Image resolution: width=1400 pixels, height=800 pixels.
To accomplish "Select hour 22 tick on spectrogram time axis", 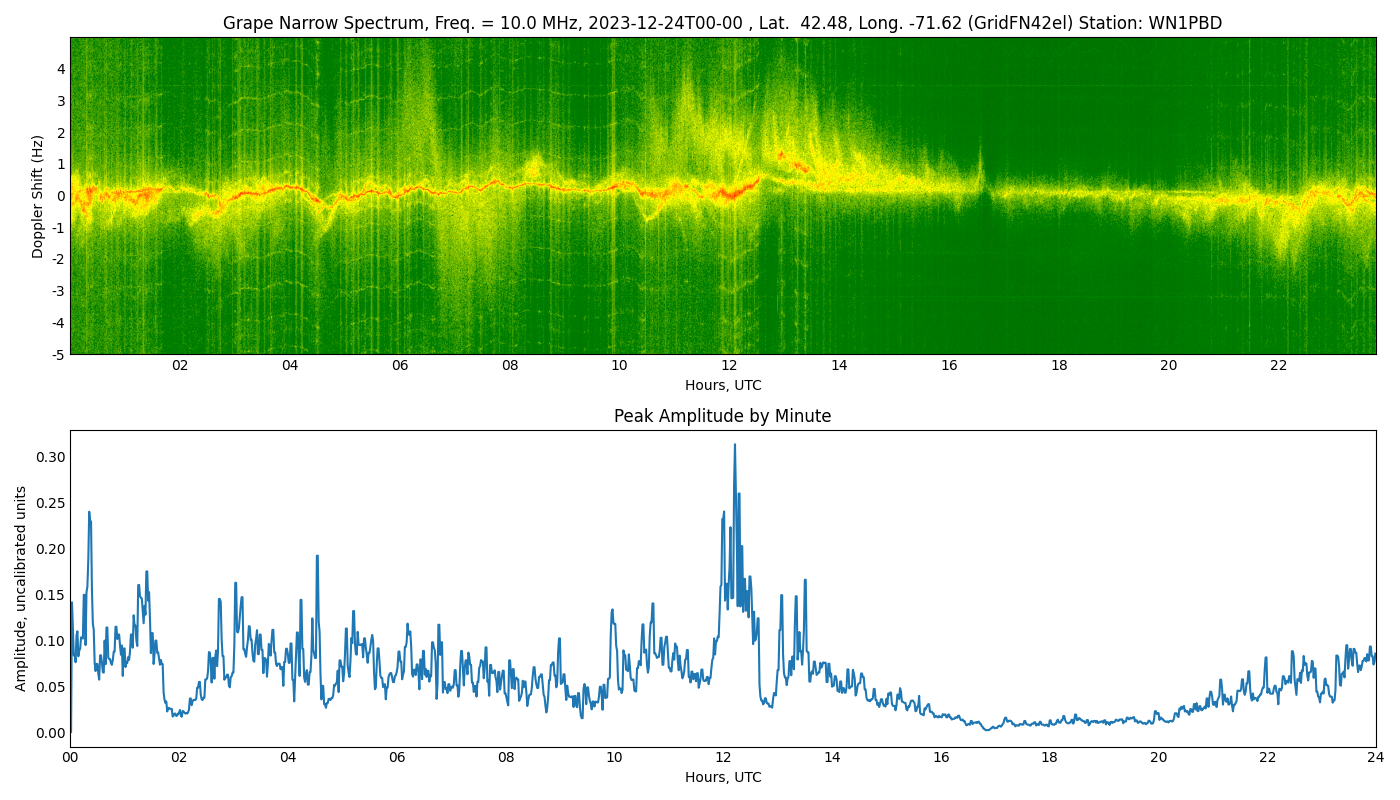I will (x=1278, y=366).
